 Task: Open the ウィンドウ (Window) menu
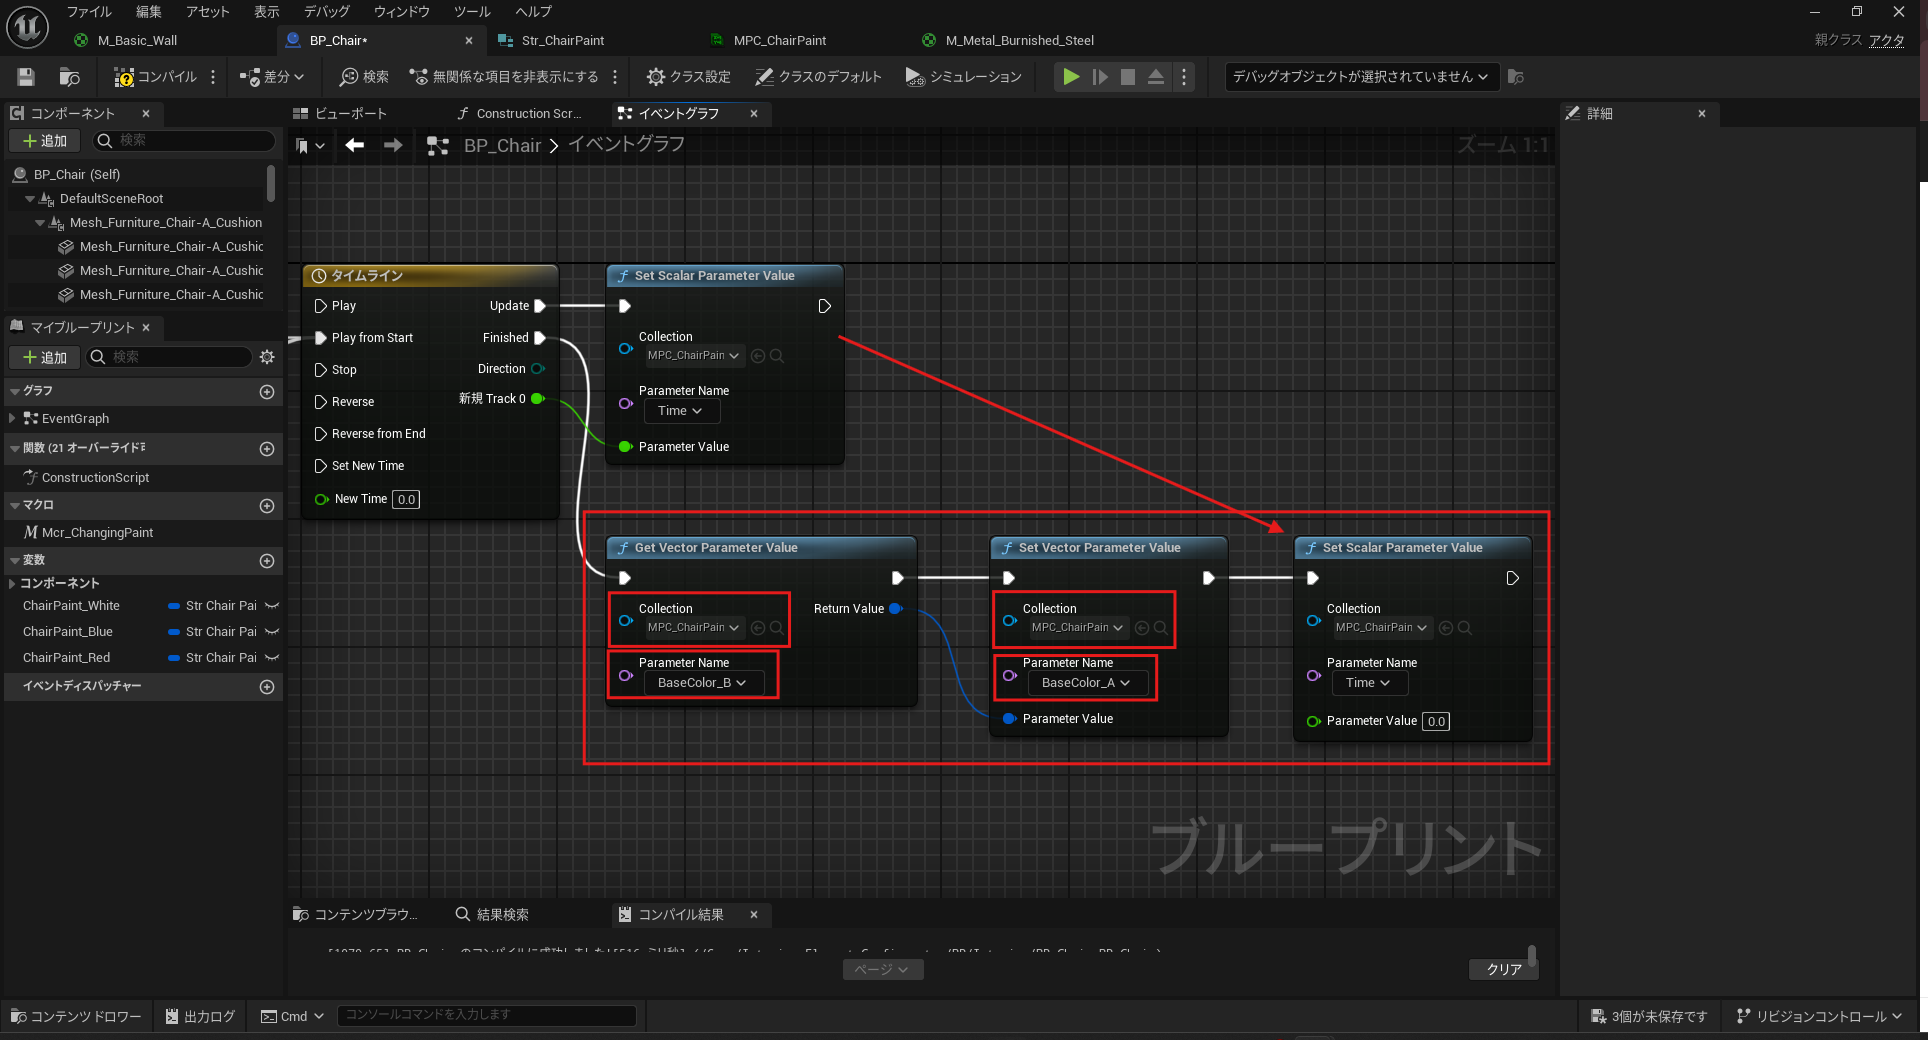click(x=401, y=12)
